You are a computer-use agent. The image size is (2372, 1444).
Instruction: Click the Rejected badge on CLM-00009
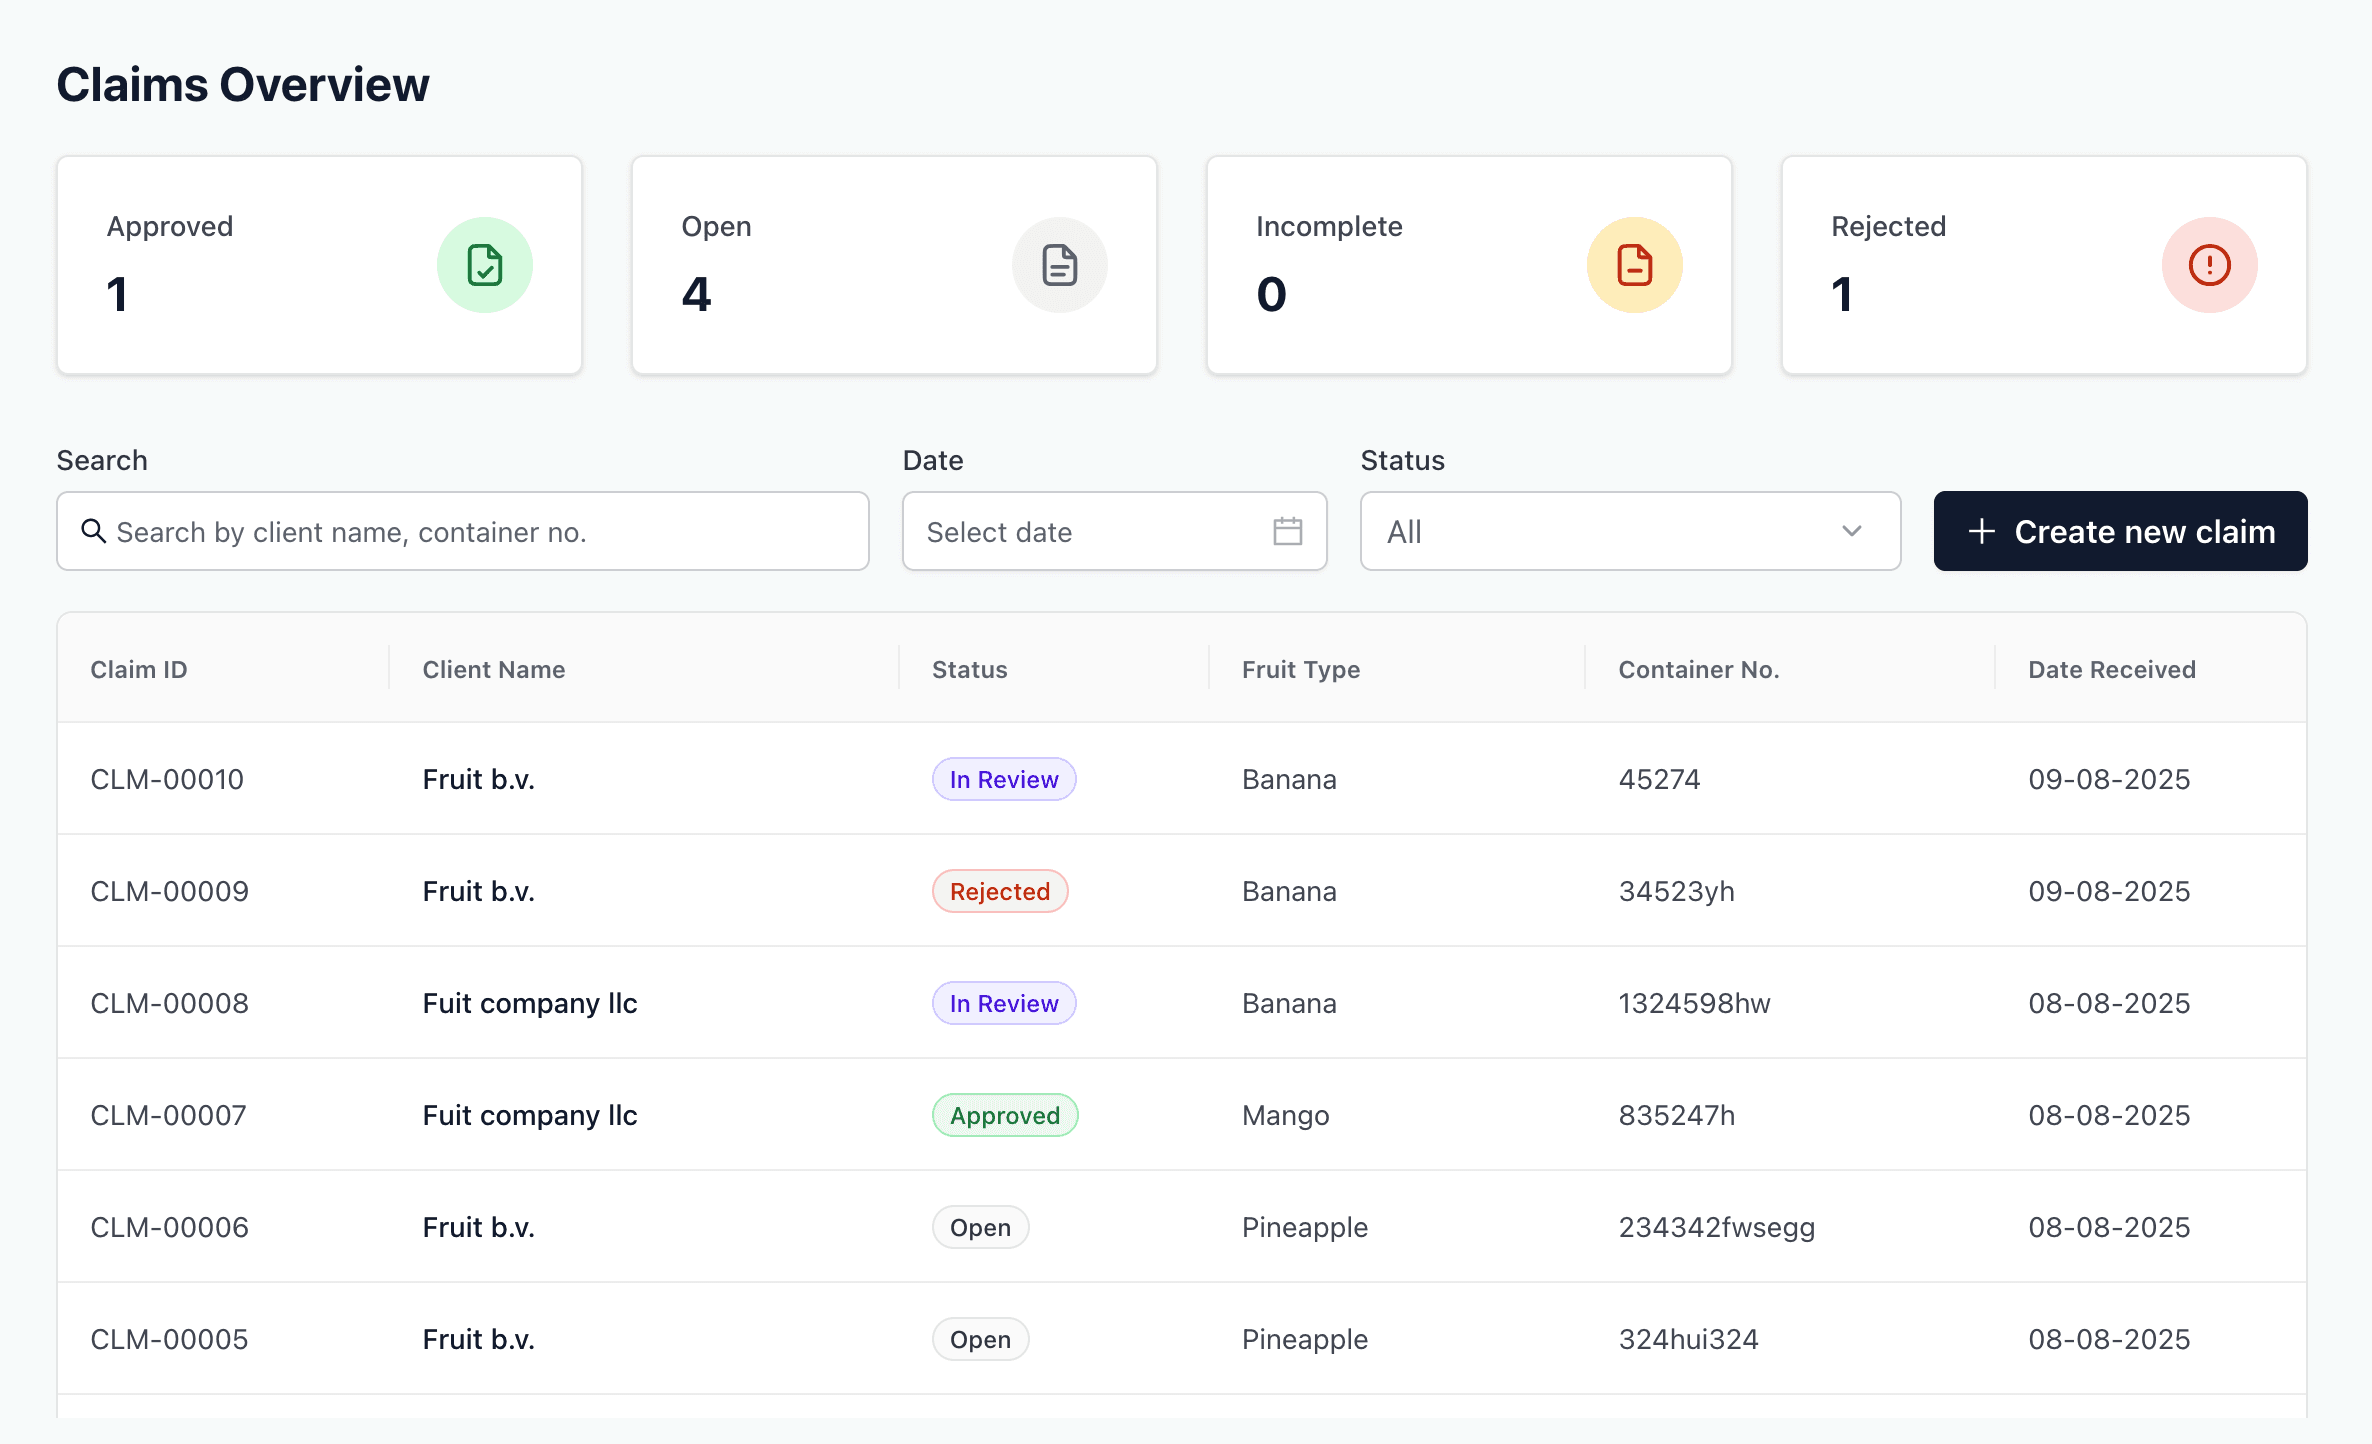point(999,891)
